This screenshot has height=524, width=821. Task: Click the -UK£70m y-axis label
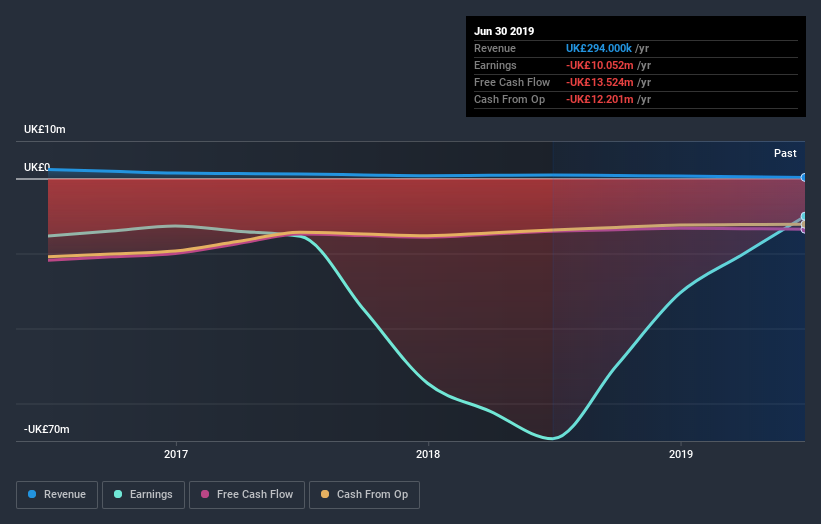click(47, 429)
